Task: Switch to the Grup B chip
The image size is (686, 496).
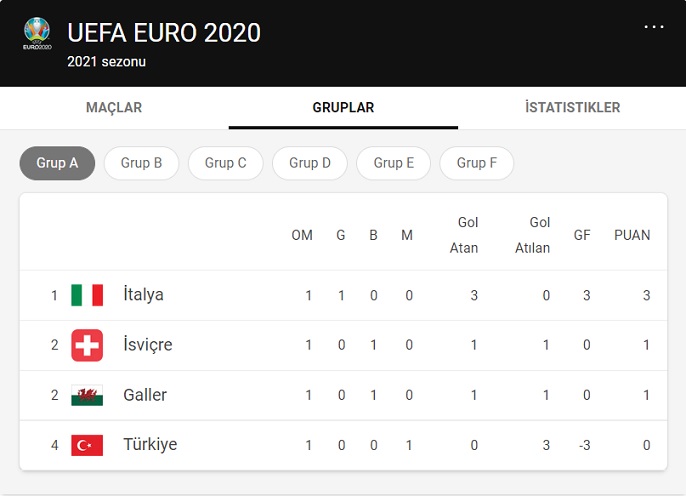Action: click(x=141, y=163)
